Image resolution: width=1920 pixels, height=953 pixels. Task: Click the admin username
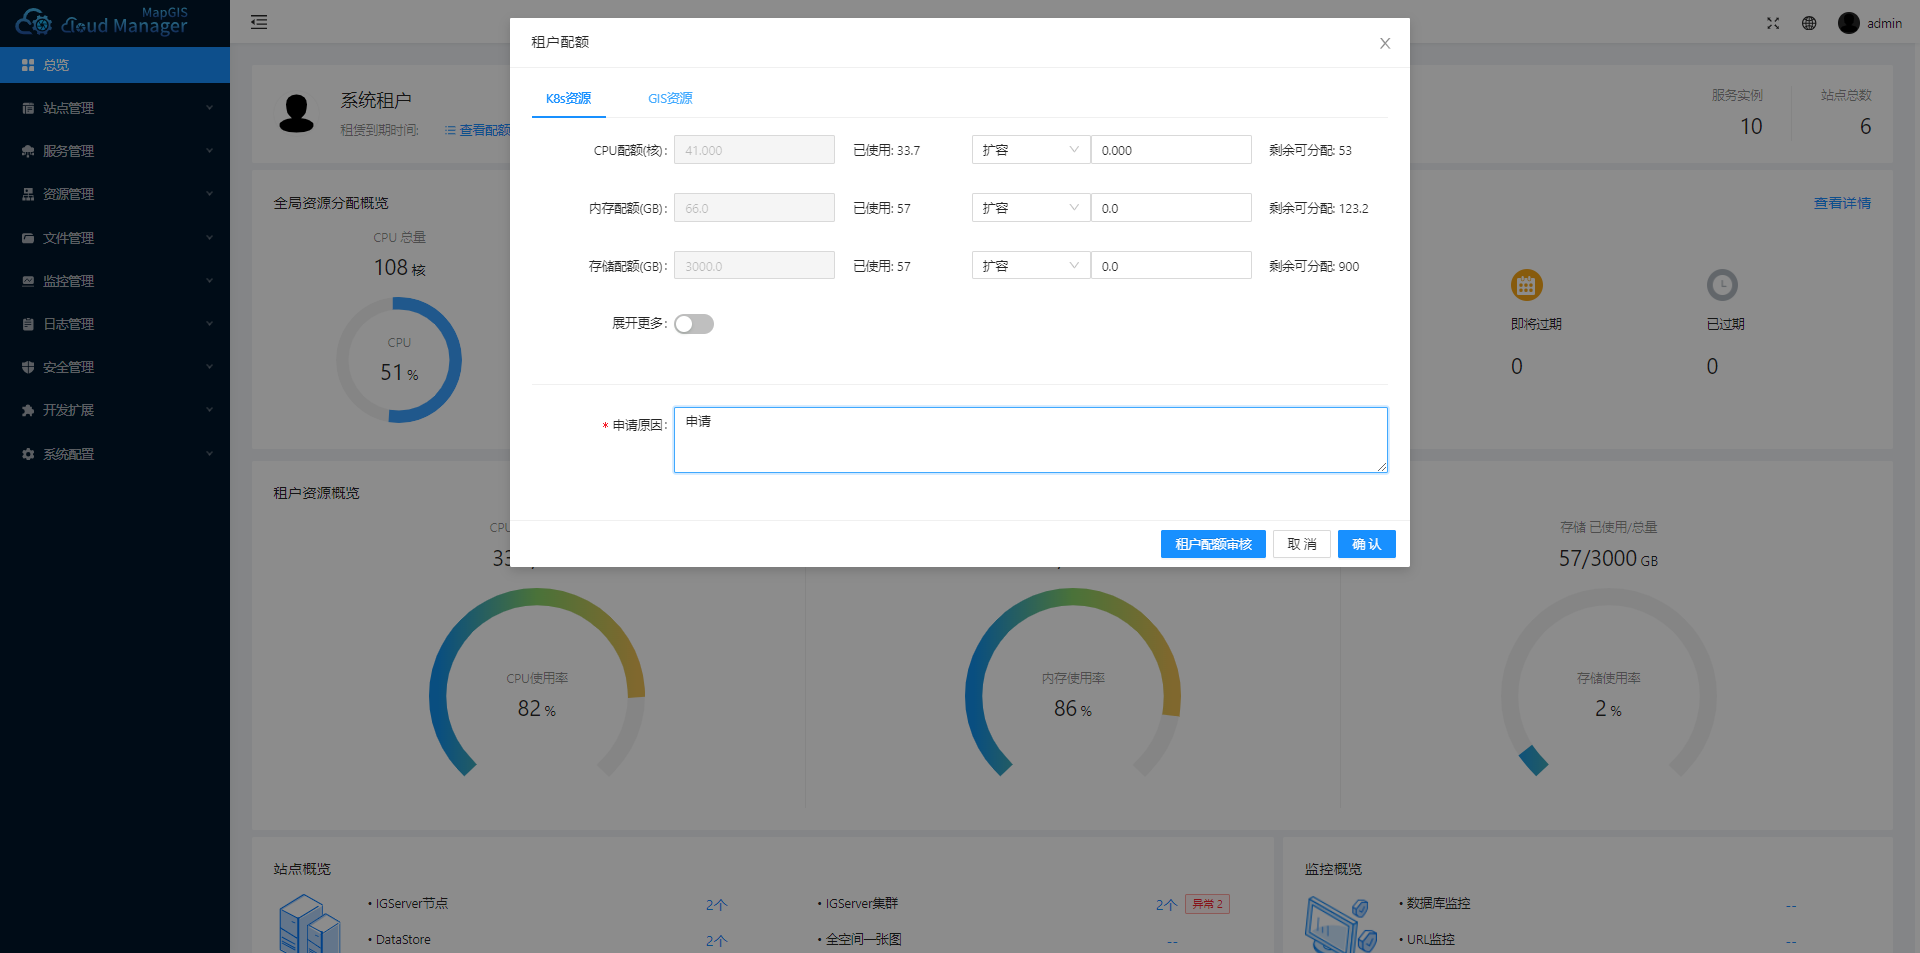click(1884, 23)
